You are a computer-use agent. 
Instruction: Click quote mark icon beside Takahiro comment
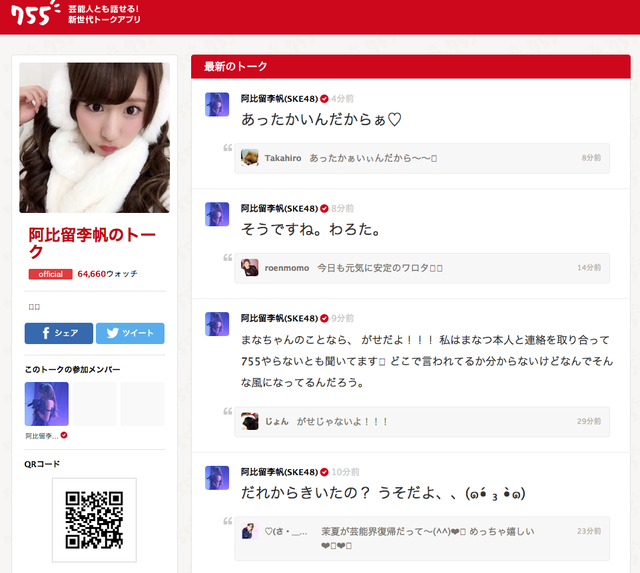[227, 148]
